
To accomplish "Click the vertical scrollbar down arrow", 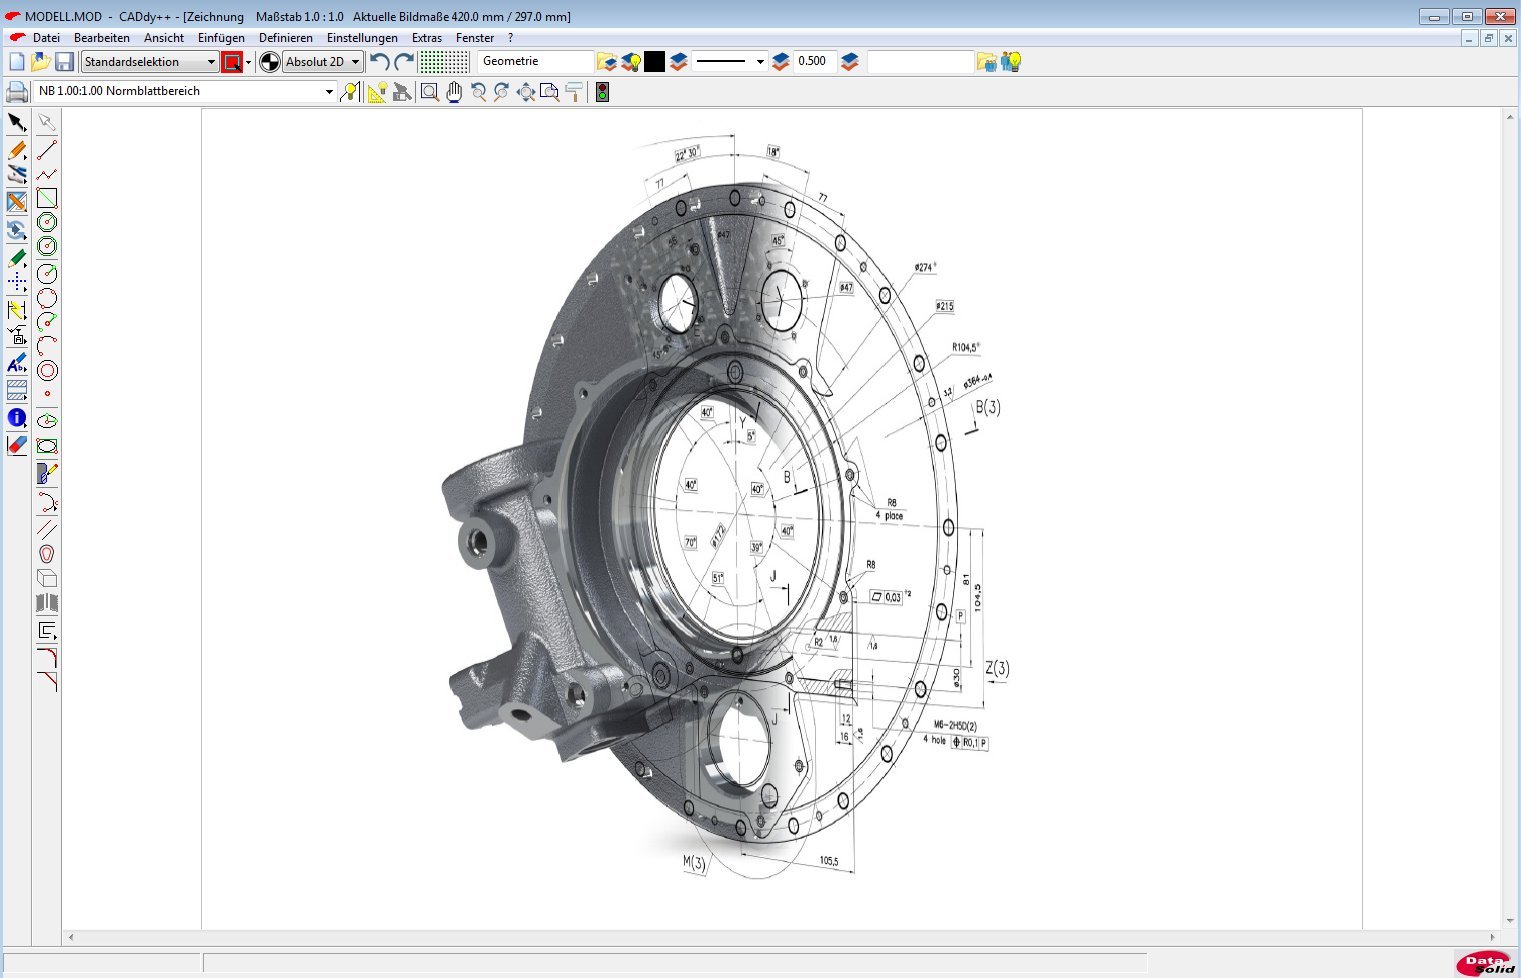I will pos(1510,921).
